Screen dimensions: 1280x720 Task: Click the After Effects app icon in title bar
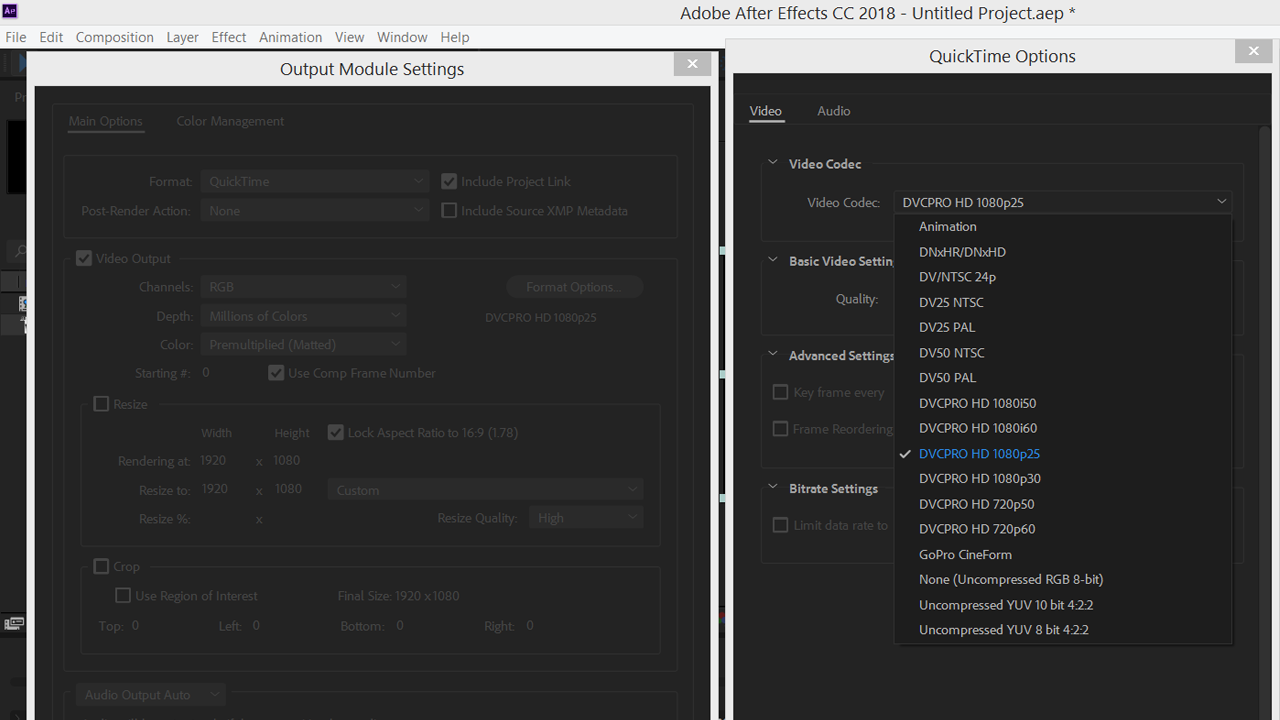(x=13, y=12)
